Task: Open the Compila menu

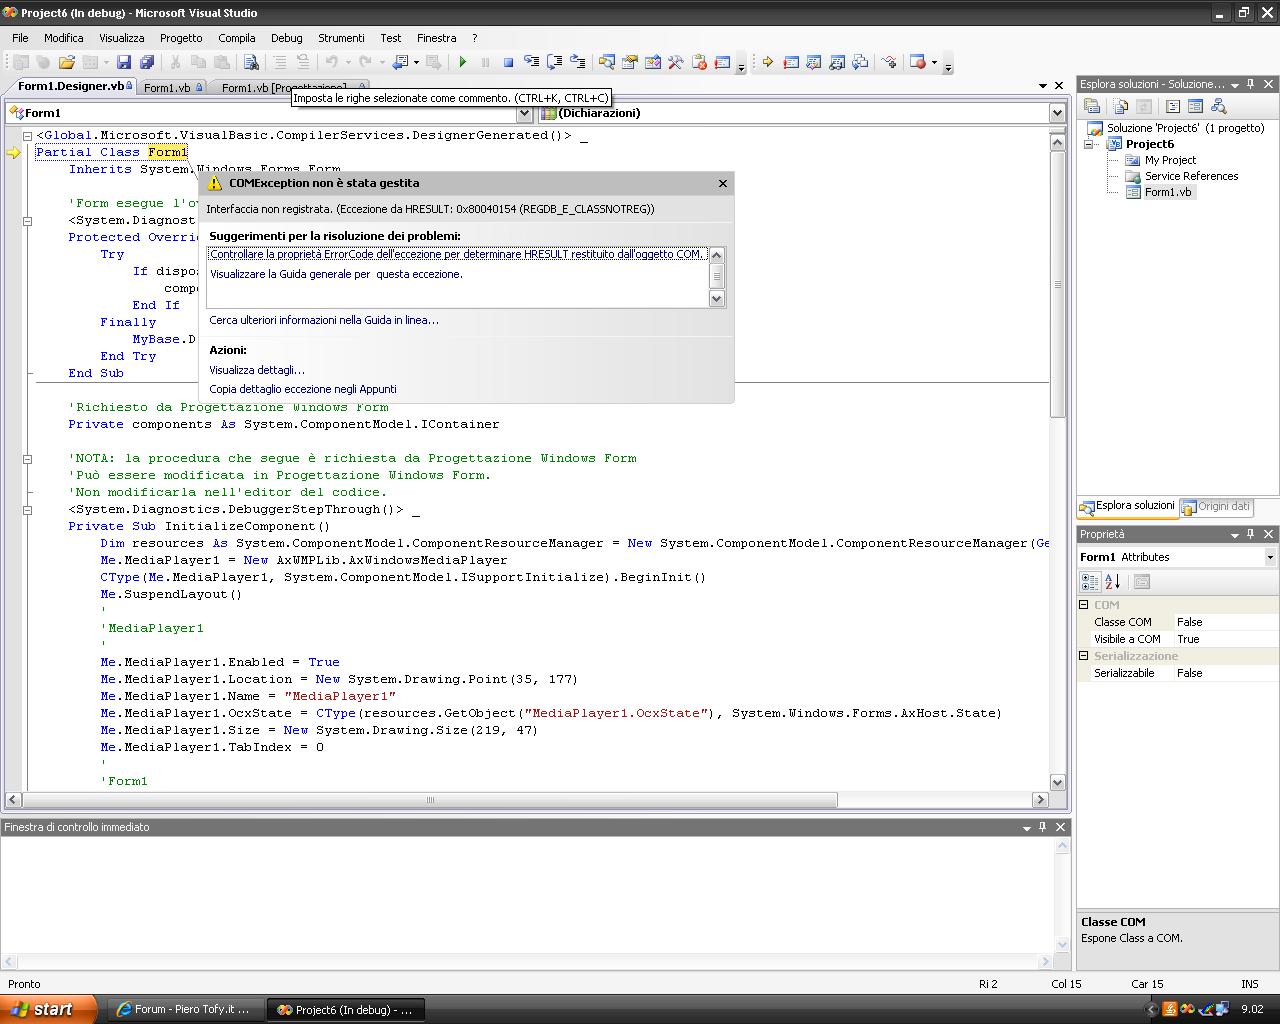Action: click(x=237, y=38)
